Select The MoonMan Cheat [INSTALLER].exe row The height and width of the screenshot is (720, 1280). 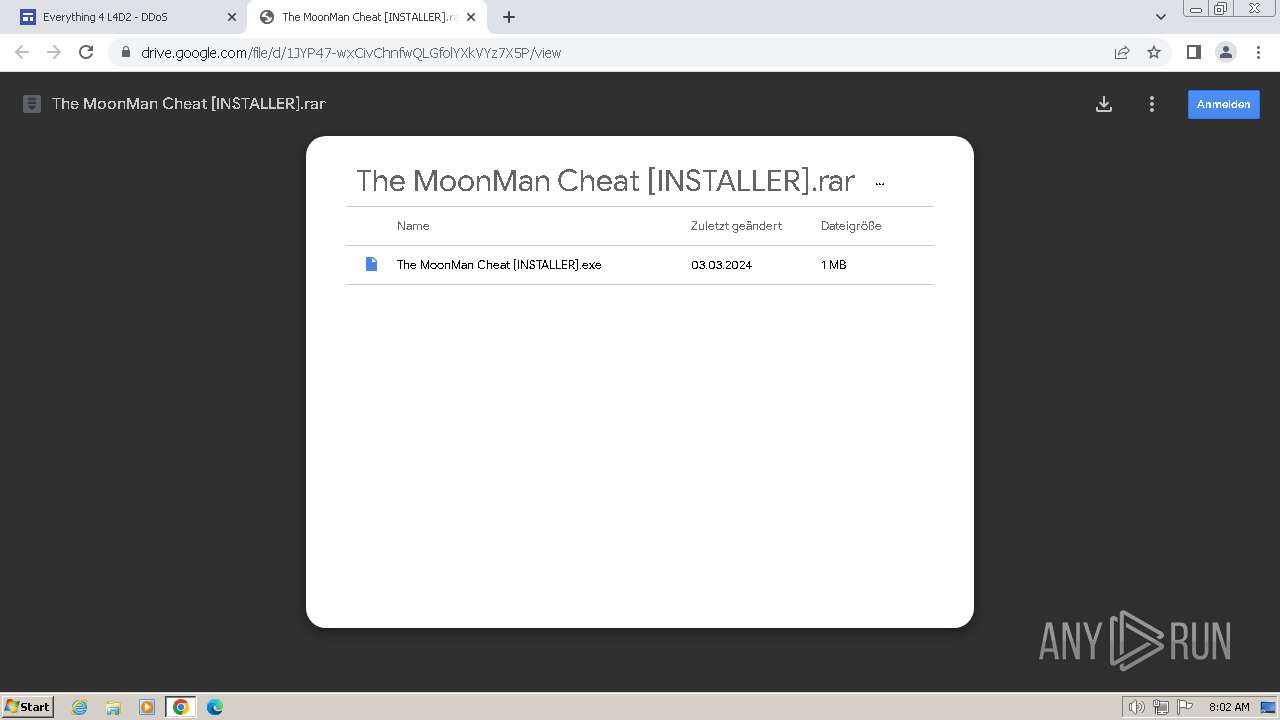[640, 265]
